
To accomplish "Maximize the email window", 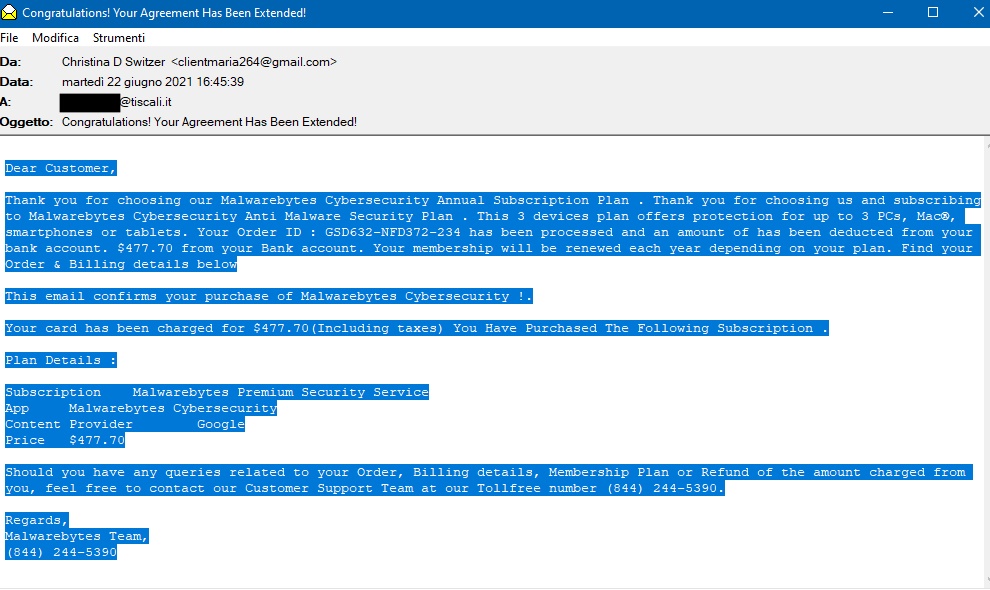I will click(933, 13).
